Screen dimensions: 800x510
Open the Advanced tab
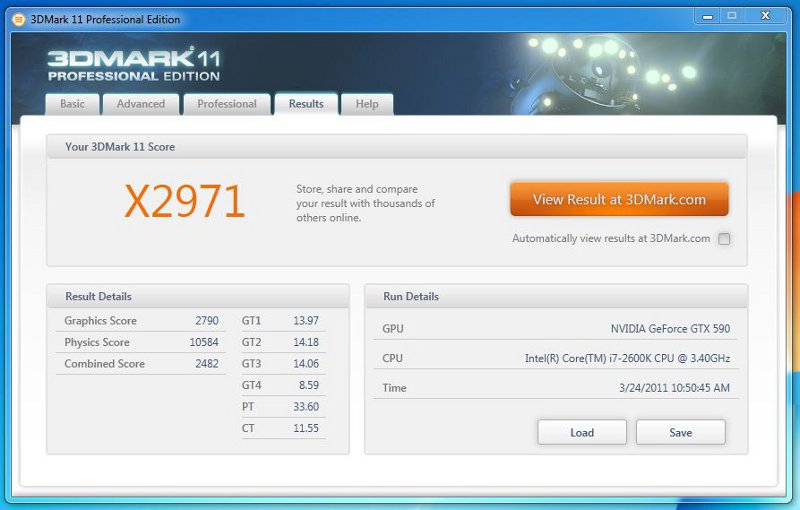point(141,104)
